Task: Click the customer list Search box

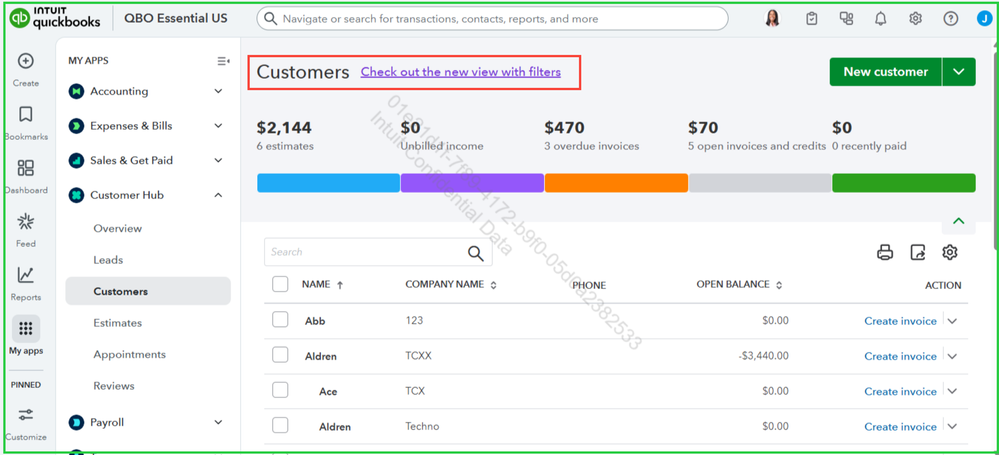Action: [x=378, y=252]
